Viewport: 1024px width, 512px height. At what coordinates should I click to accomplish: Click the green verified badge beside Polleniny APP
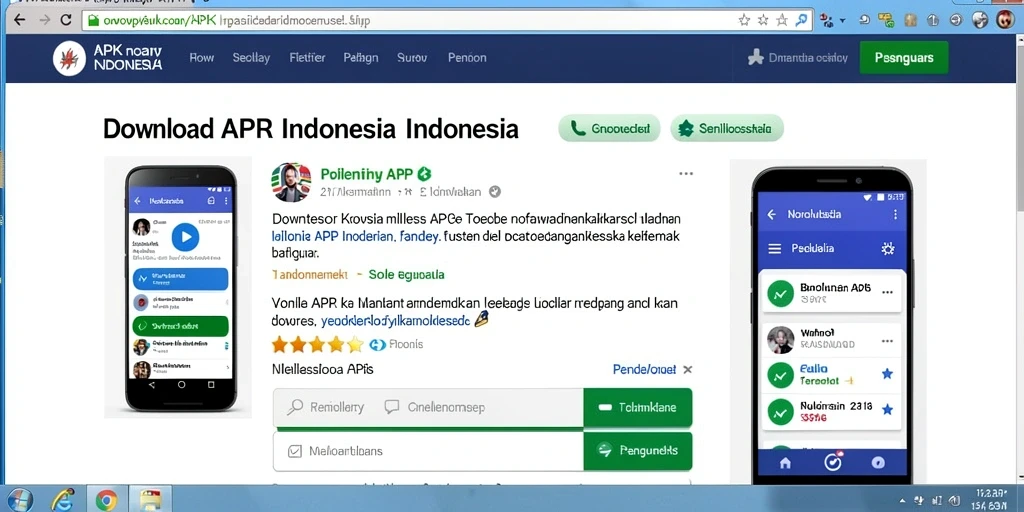(424, 174)
